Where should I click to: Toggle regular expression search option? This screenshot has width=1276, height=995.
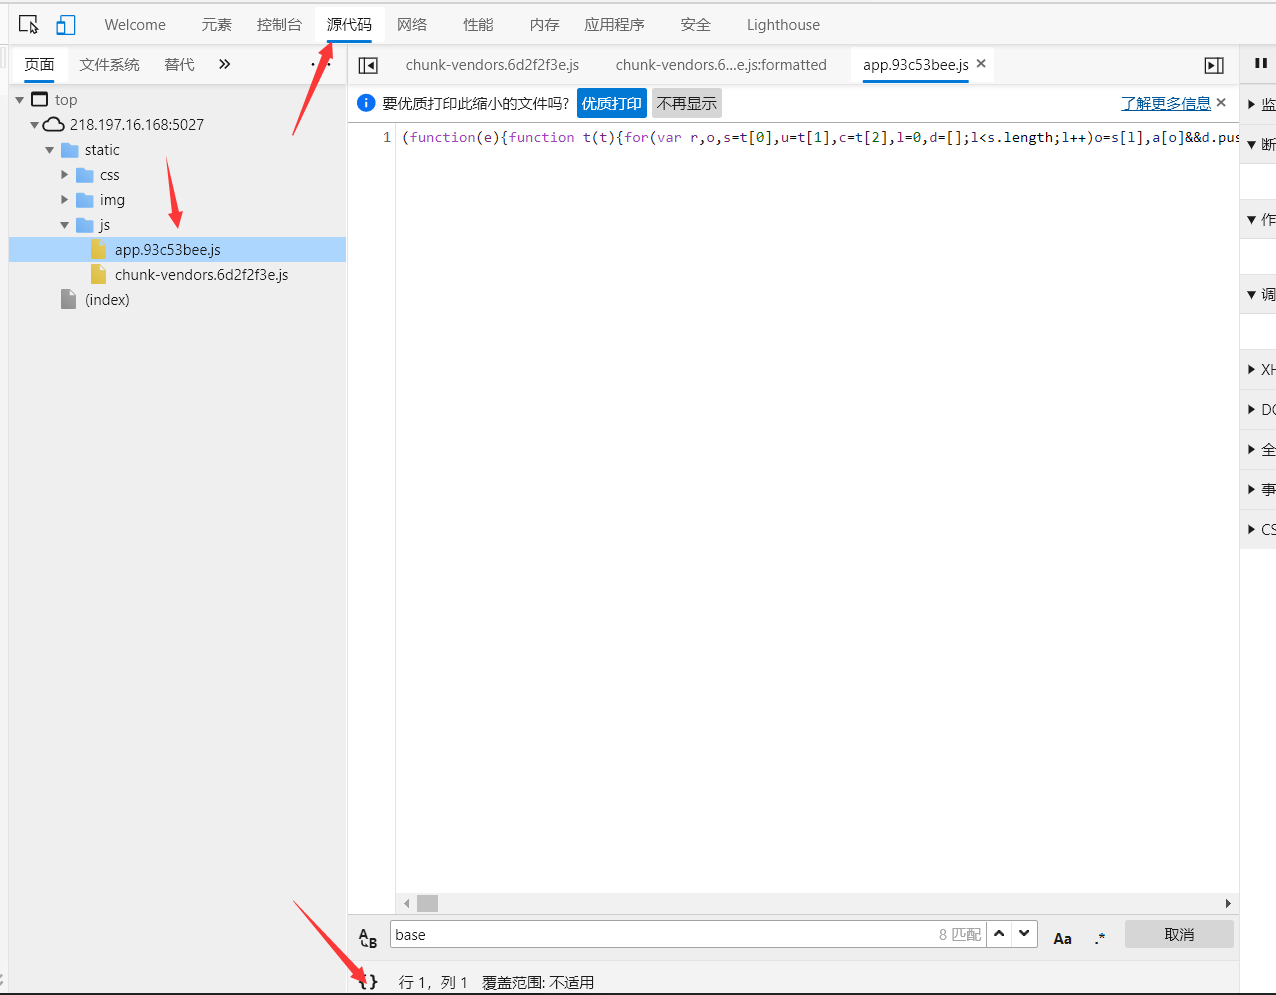point(1100,938)
